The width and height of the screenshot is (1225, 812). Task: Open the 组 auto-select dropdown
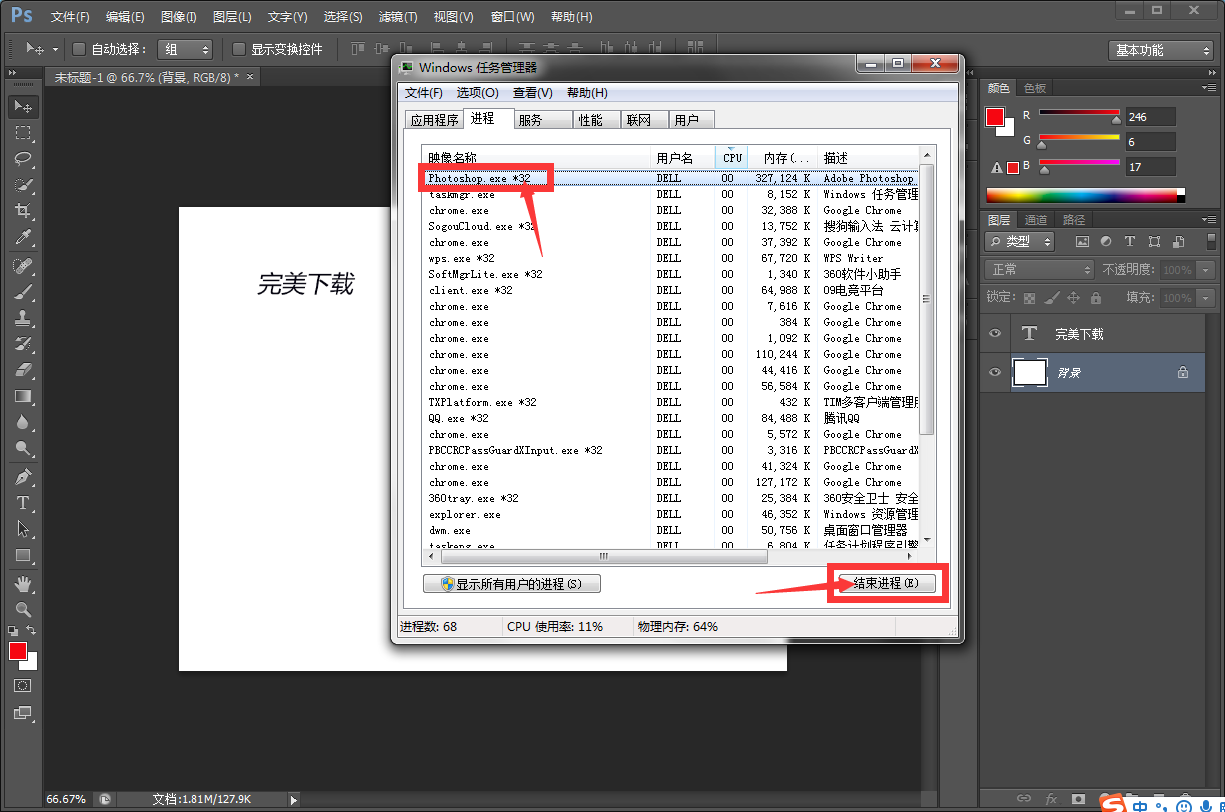pyautogui.click(x=185, y=49)
